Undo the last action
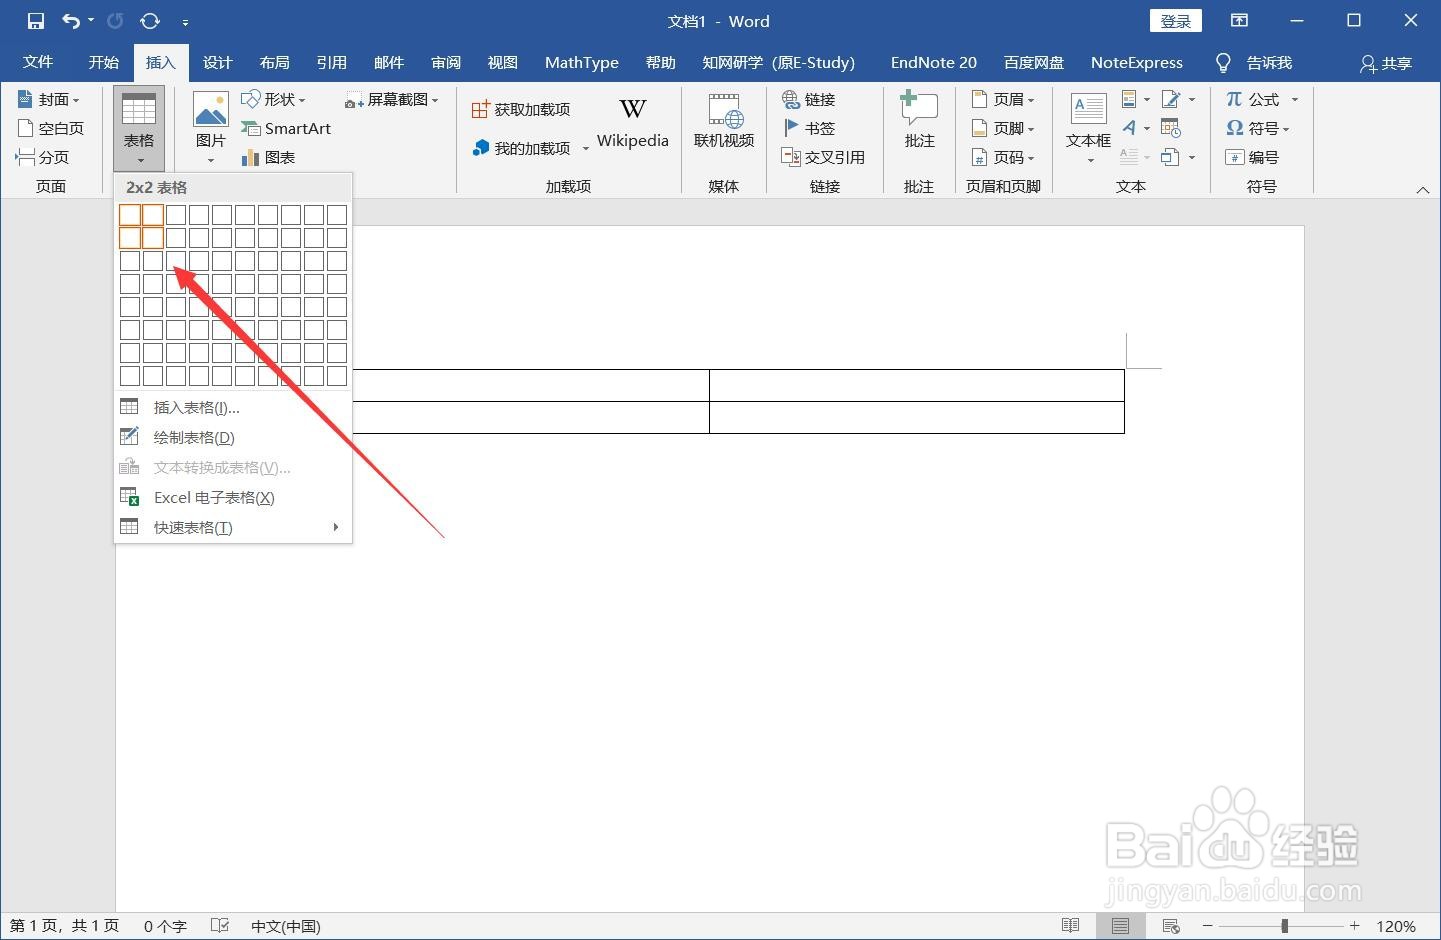 (x=71, y=21)
